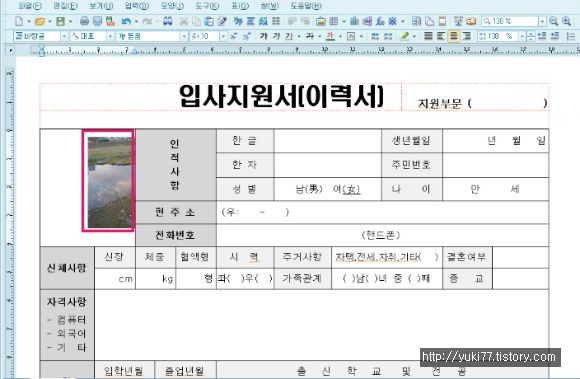
Task: Paste using the clipboard icon
Action: 209,21
